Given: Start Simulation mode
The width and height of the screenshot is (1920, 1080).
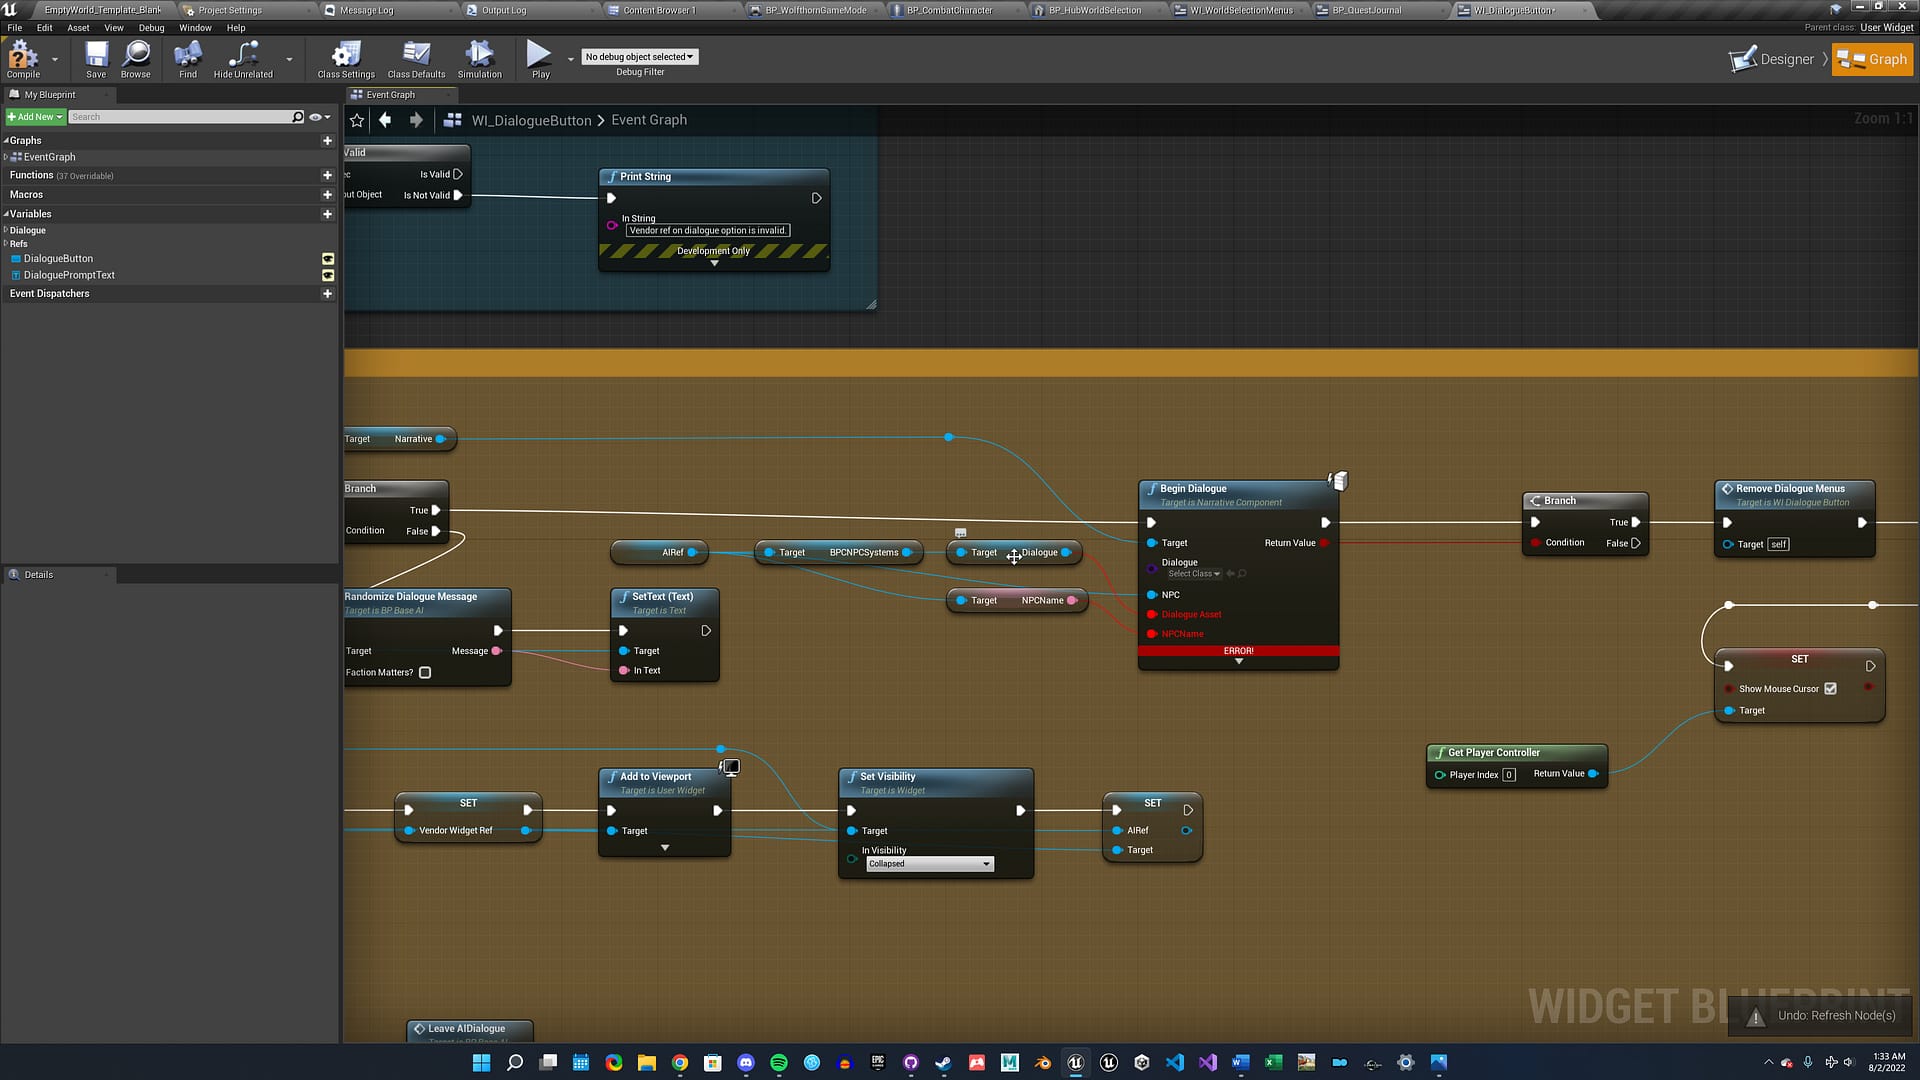Looking at the screenshot, I should pos(479,60).
